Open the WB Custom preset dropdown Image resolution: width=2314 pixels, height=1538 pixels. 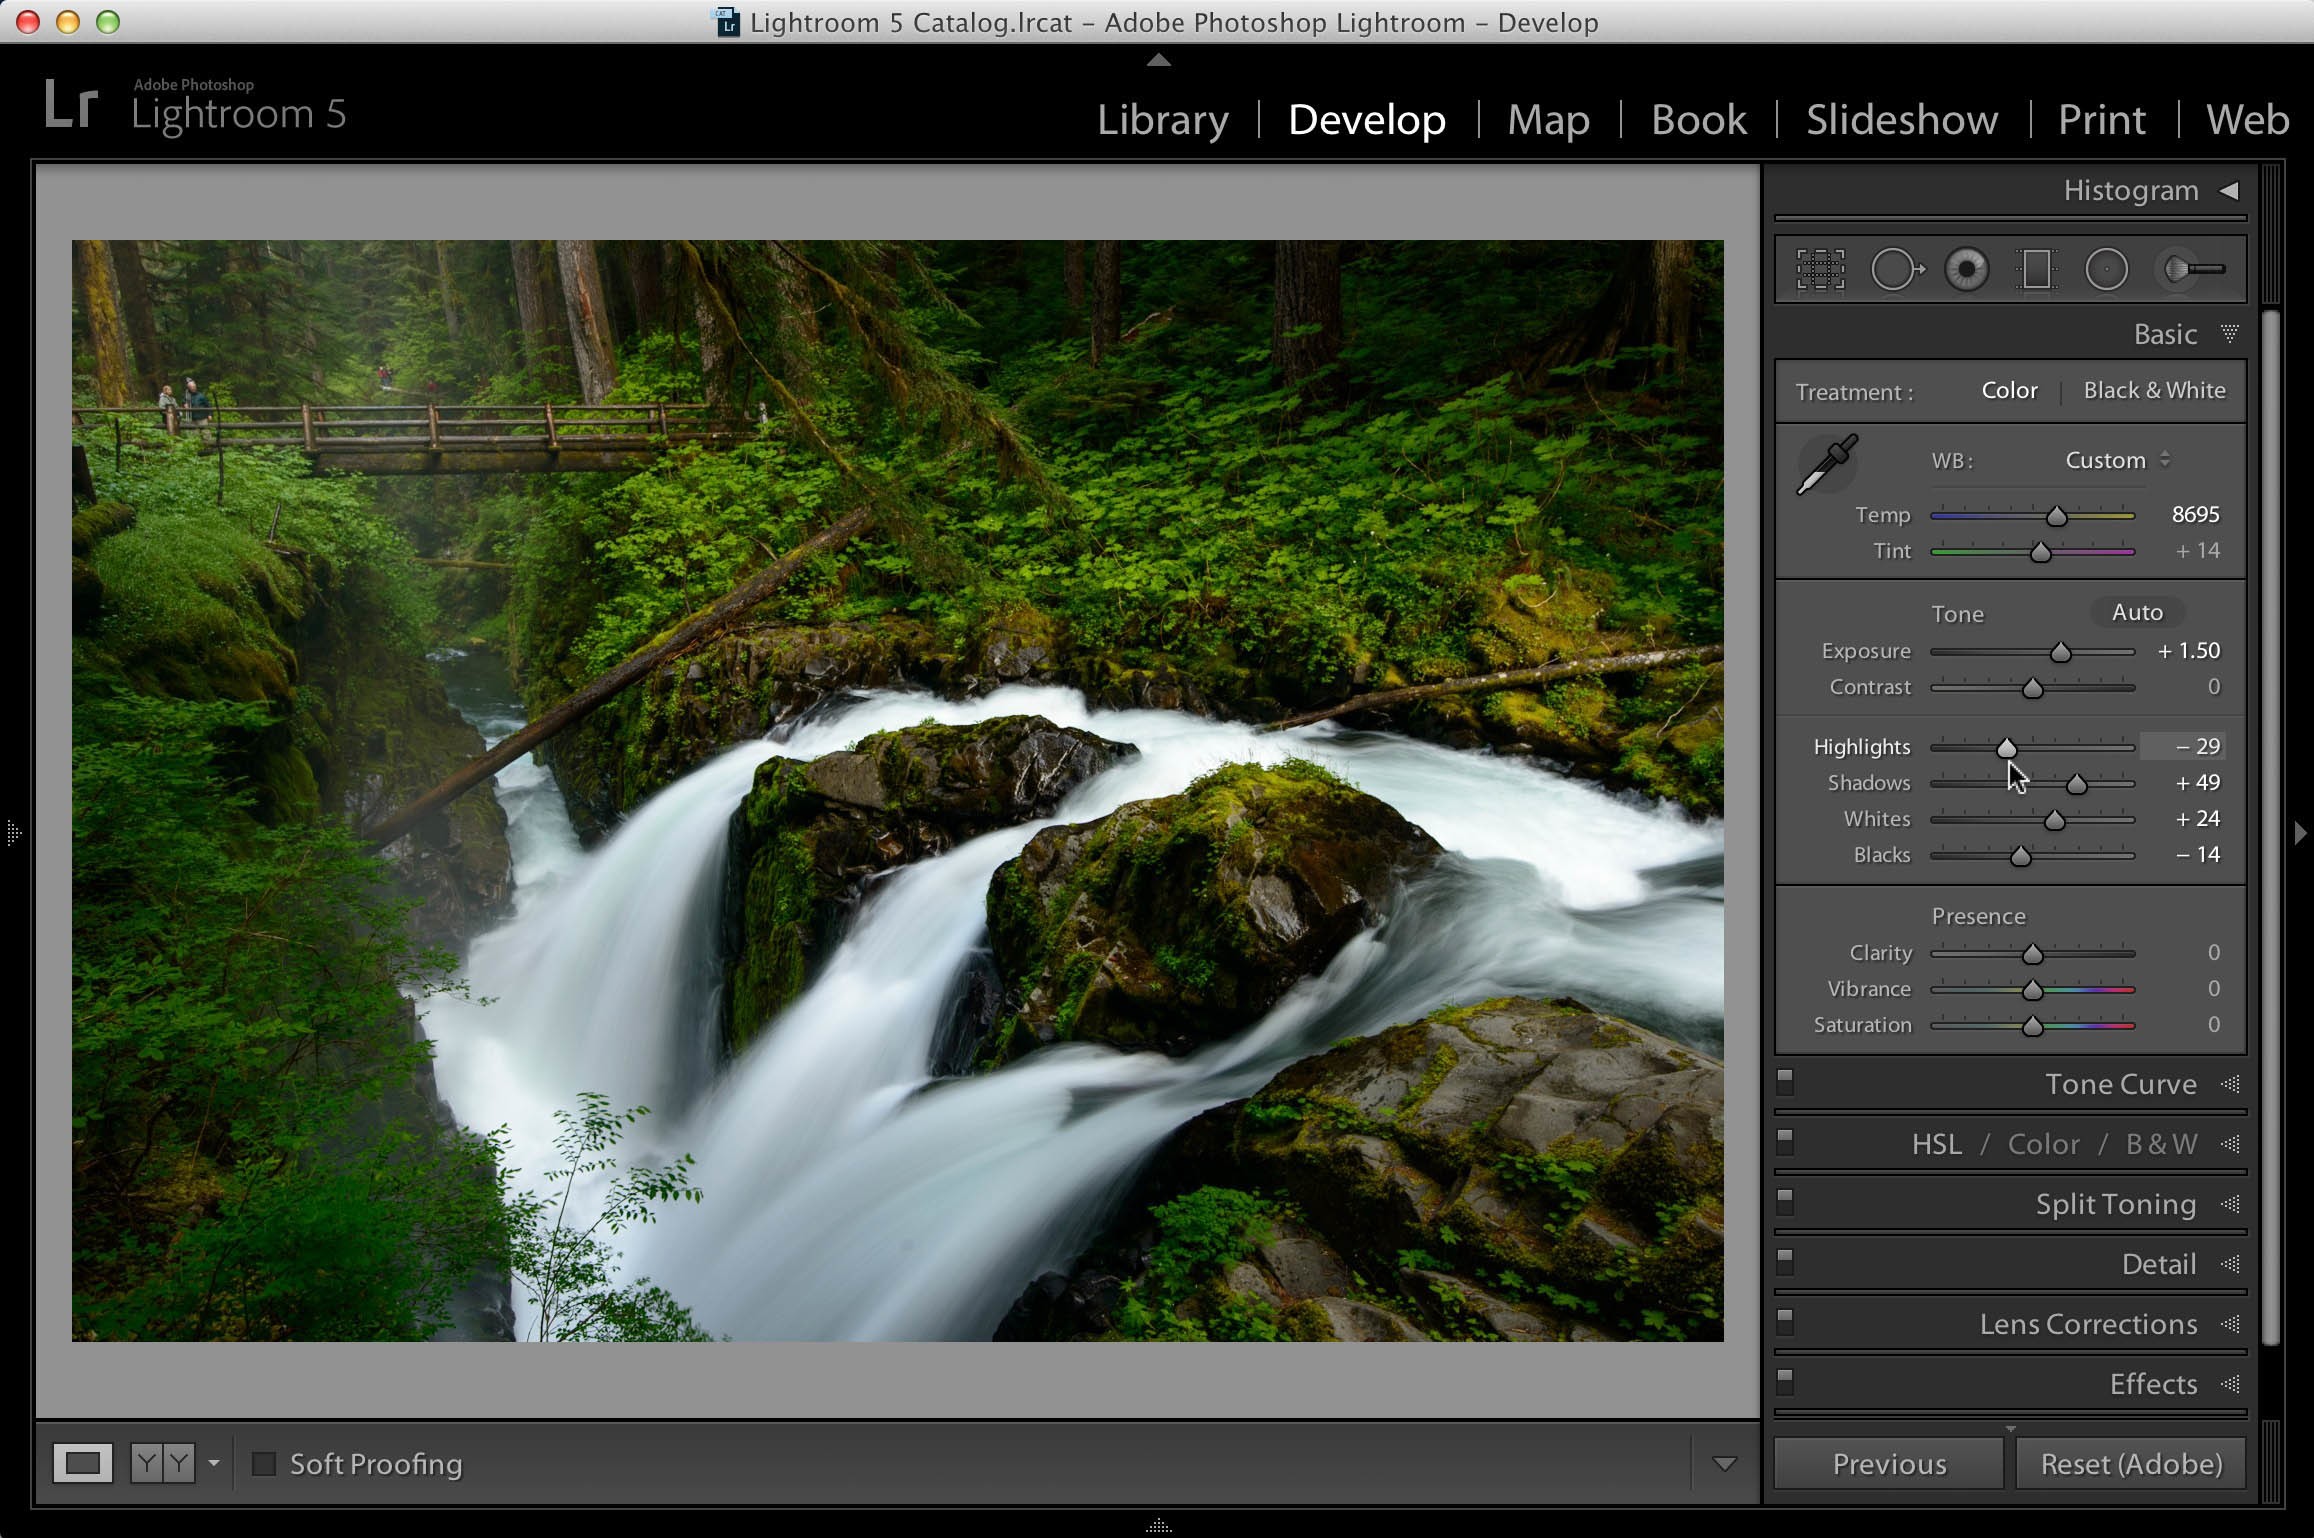[2118, 460]
